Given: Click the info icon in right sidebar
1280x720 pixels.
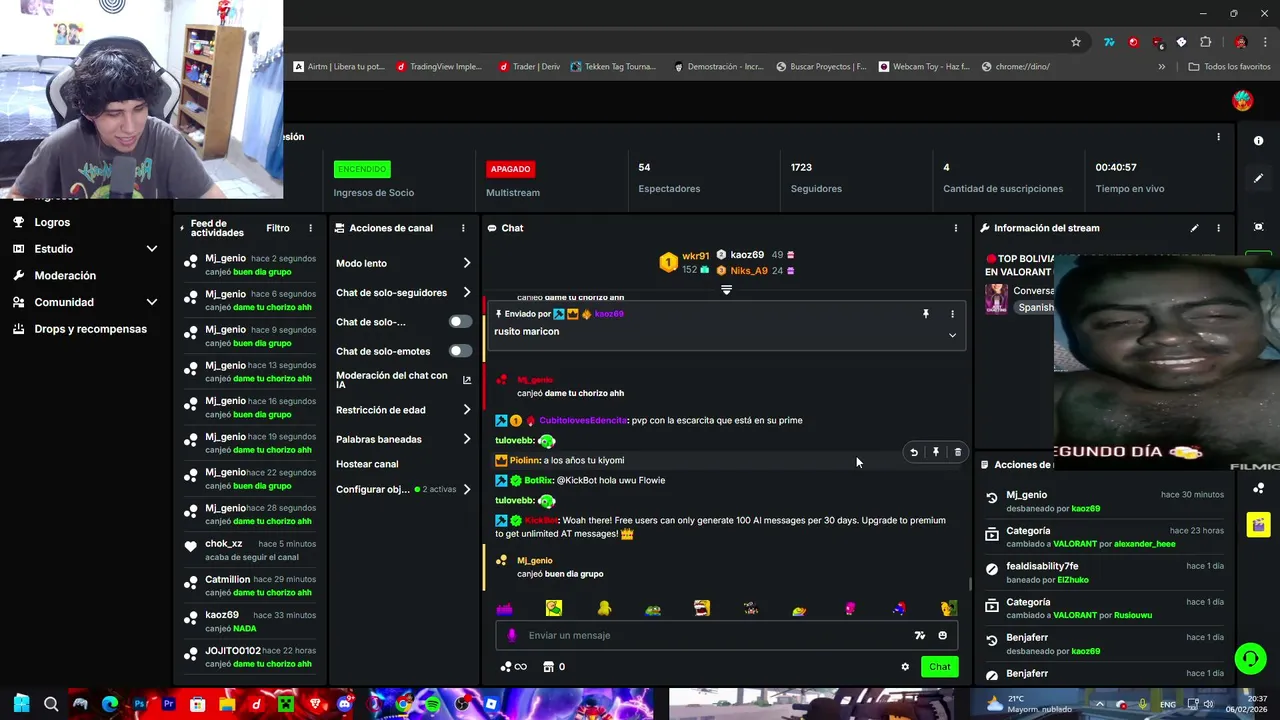Looking at the screenshot, I should tap(1258, 141).
